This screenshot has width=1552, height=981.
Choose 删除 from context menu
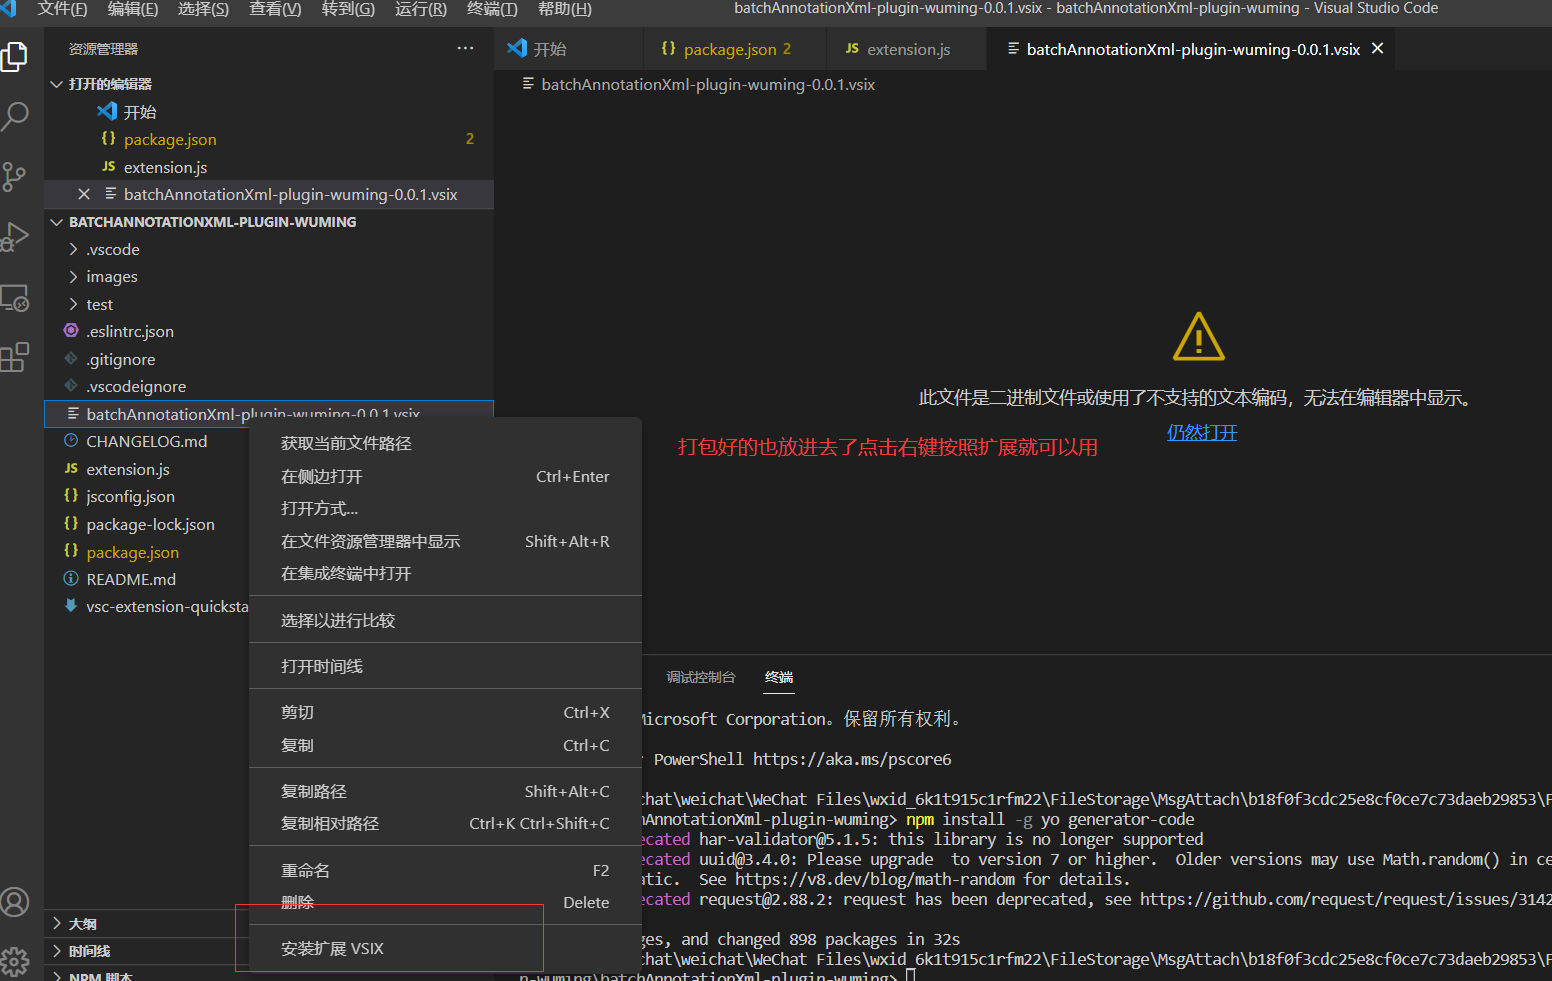click(445, 902)
